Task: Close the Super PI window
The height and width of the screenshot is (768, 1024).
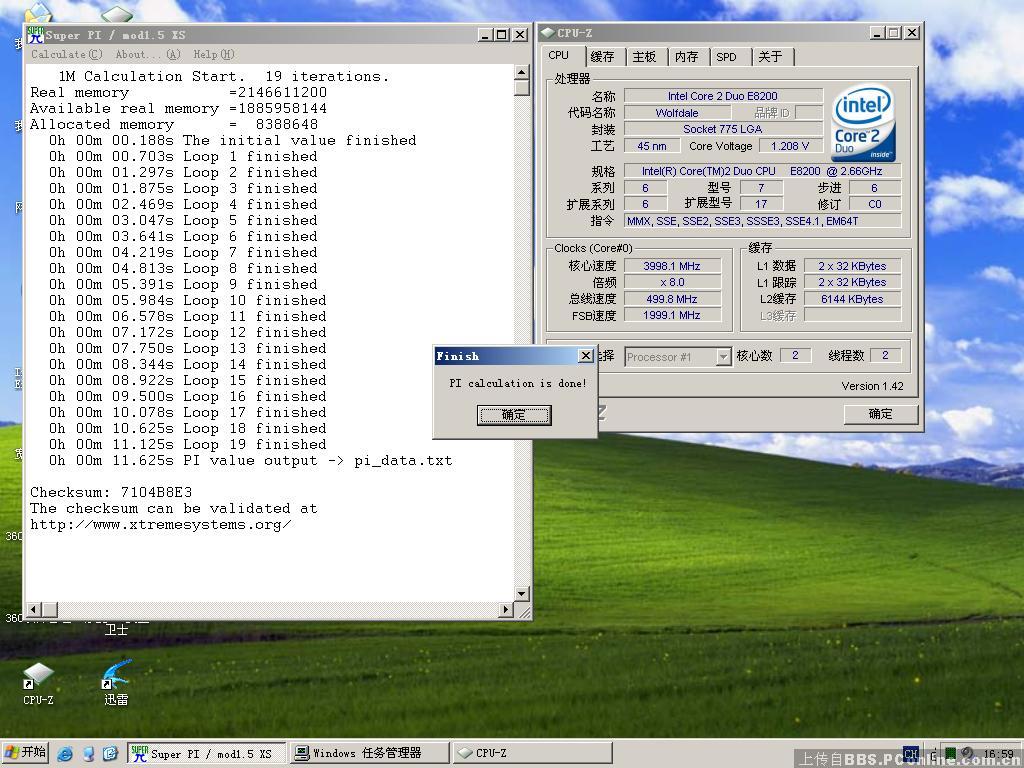Action: tap(520, 35)
